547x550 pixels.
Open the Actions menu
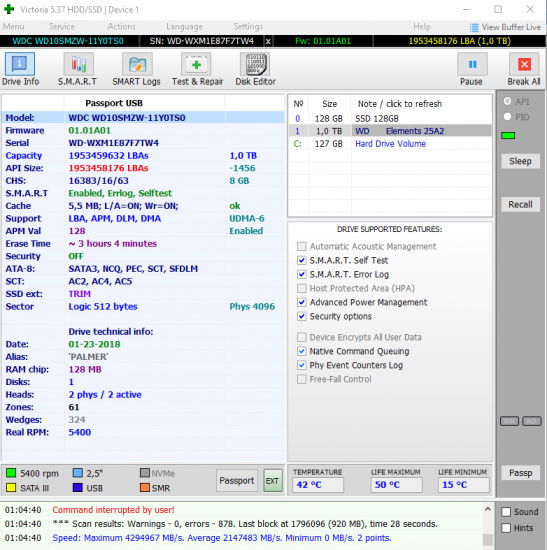pyautogui.click(x=121, y=27)
